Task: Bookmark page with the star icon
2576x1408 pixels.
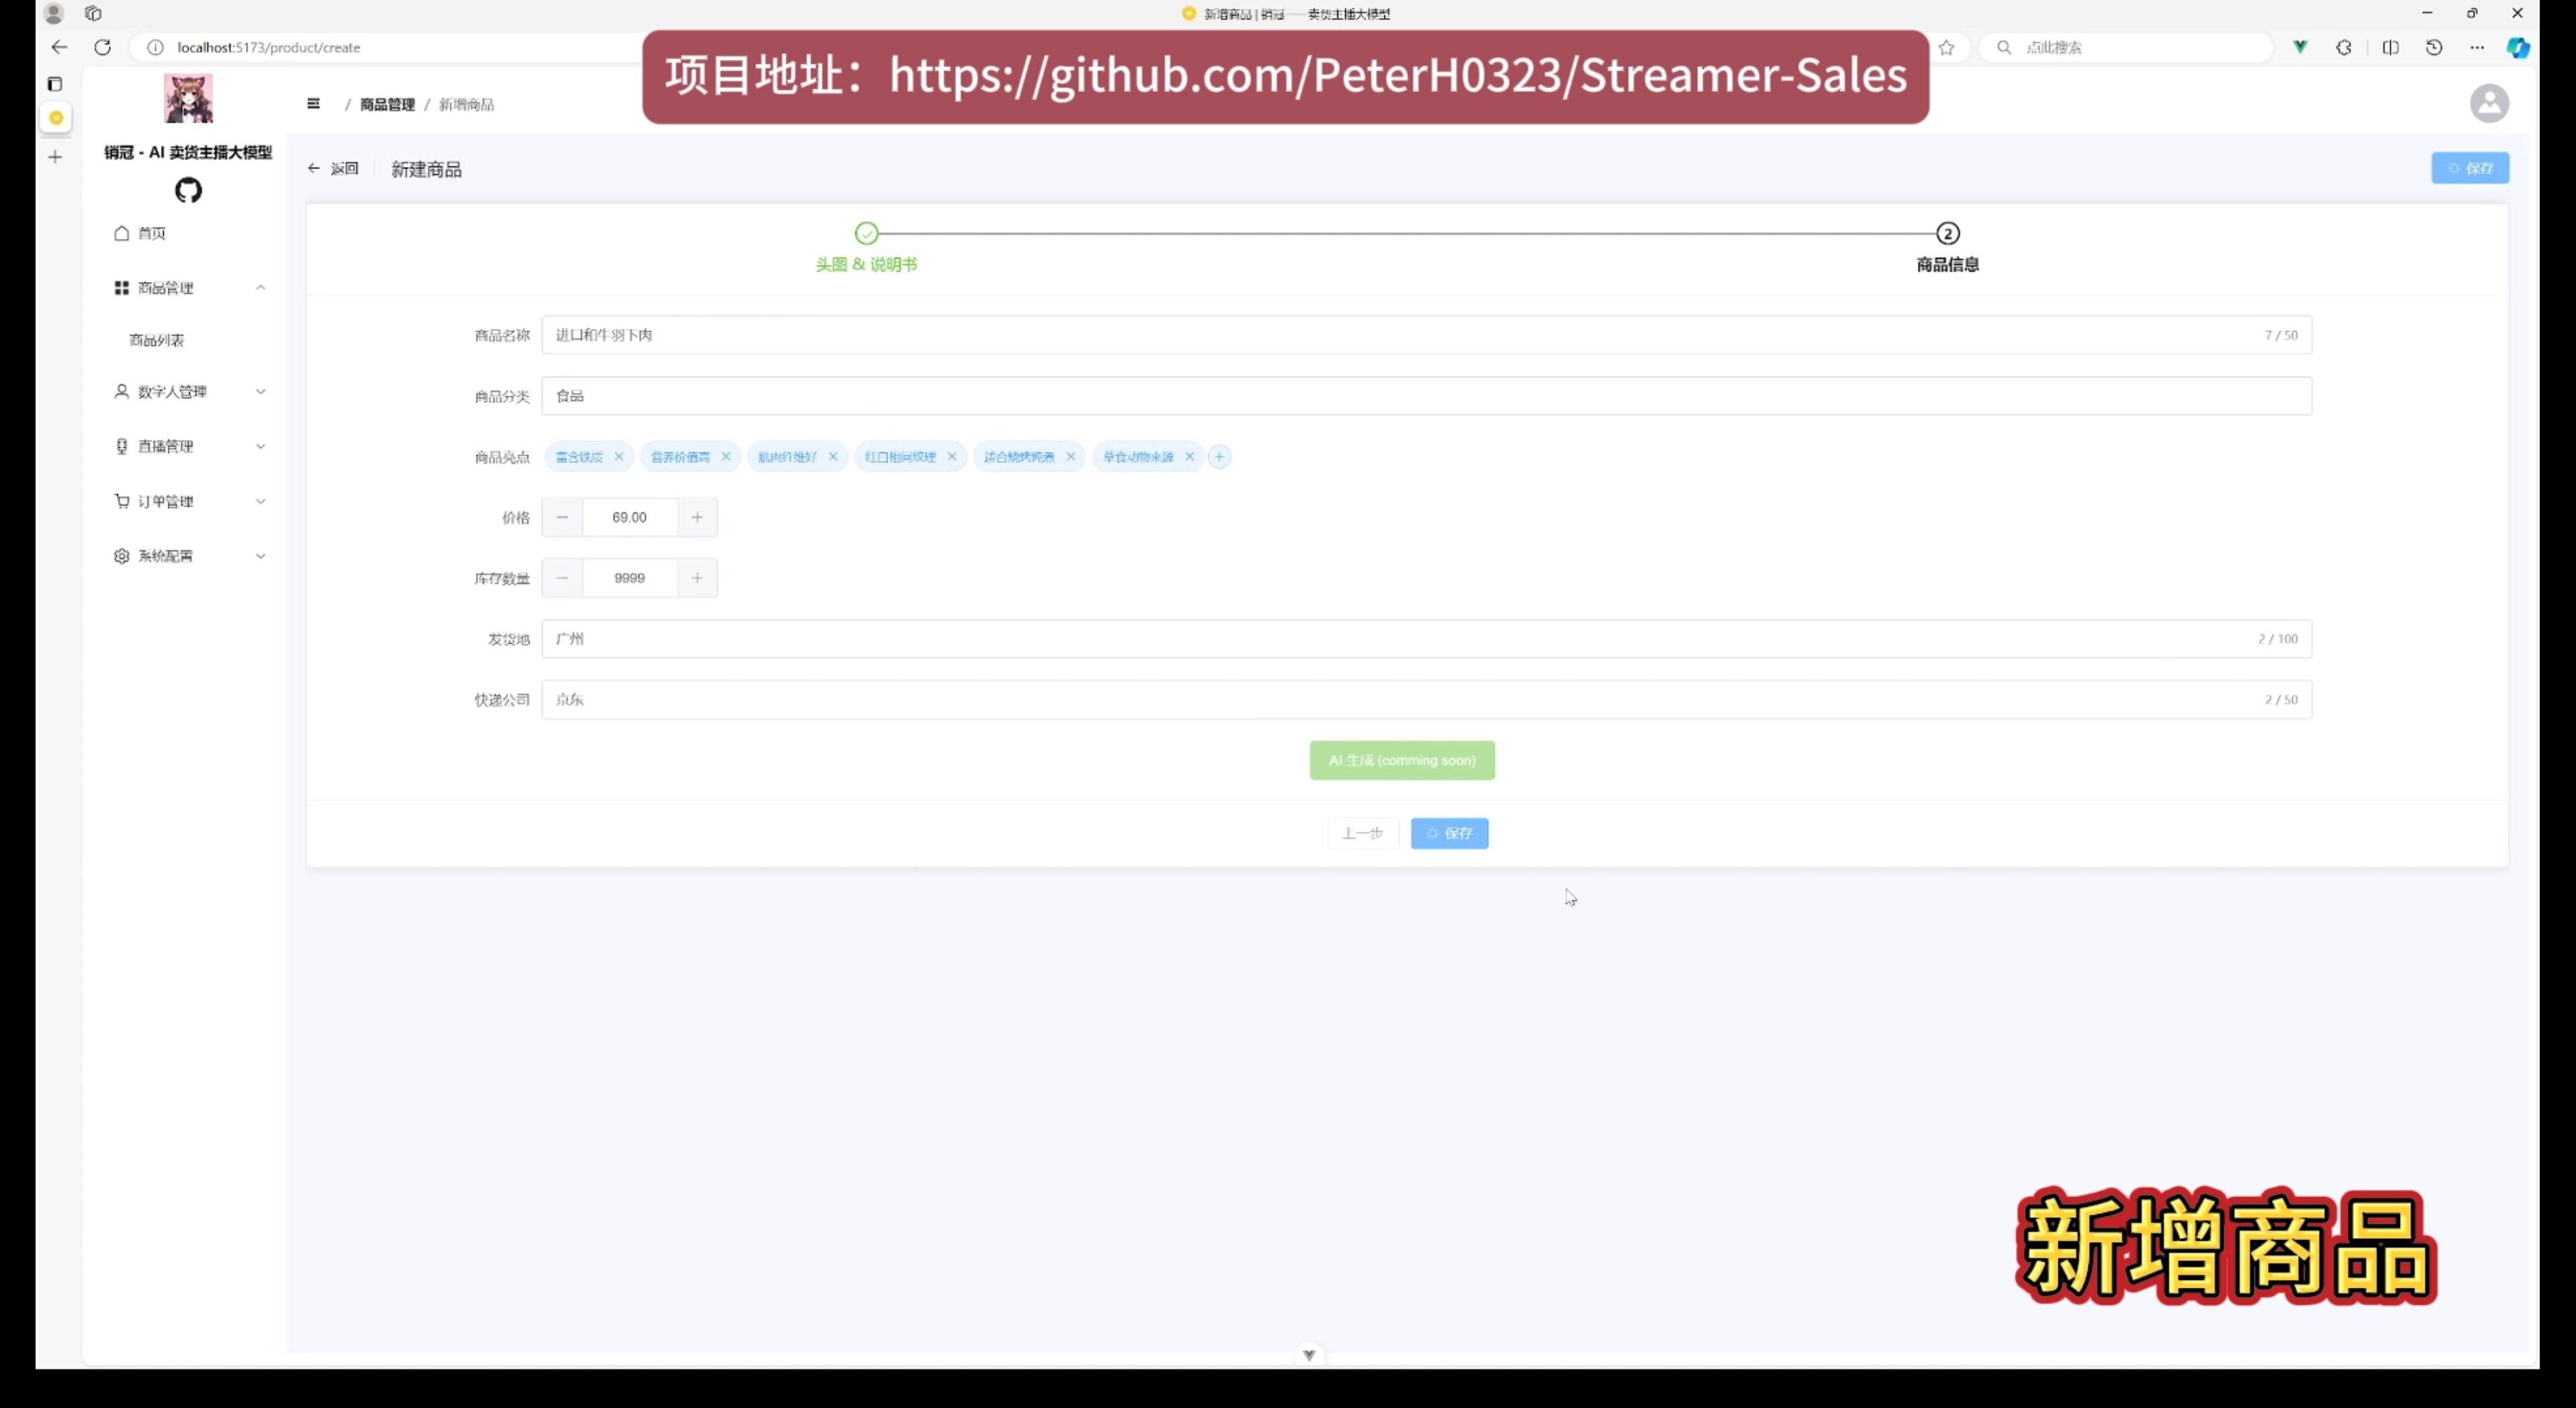Action: [1946, 47]
